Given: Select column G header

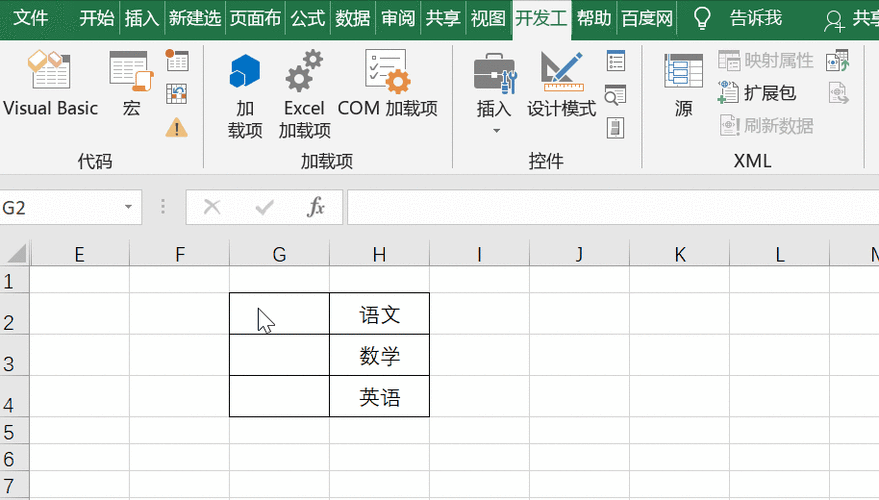Looking at the screenshot, I should tap(279, 254).
